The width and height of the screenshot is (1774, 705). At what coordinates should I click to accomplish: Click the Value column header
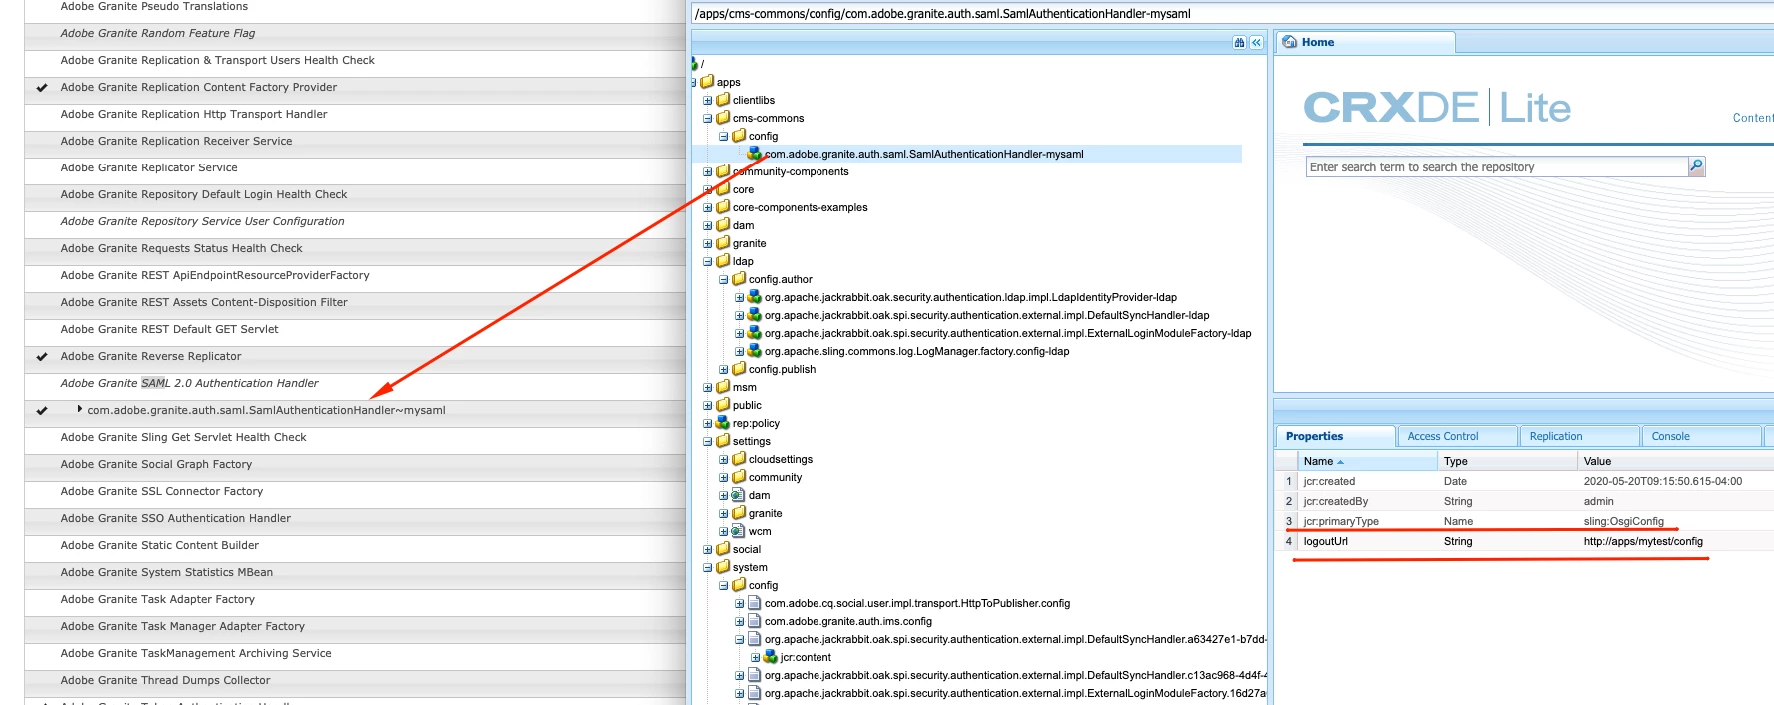(1676, 461)
